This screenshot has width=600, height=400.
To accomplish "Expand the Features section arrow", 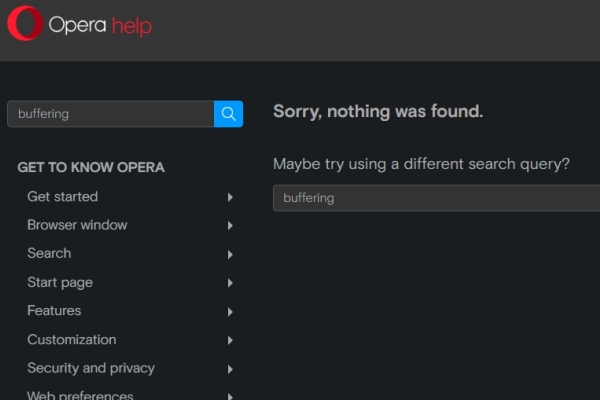I will (230, 311).
